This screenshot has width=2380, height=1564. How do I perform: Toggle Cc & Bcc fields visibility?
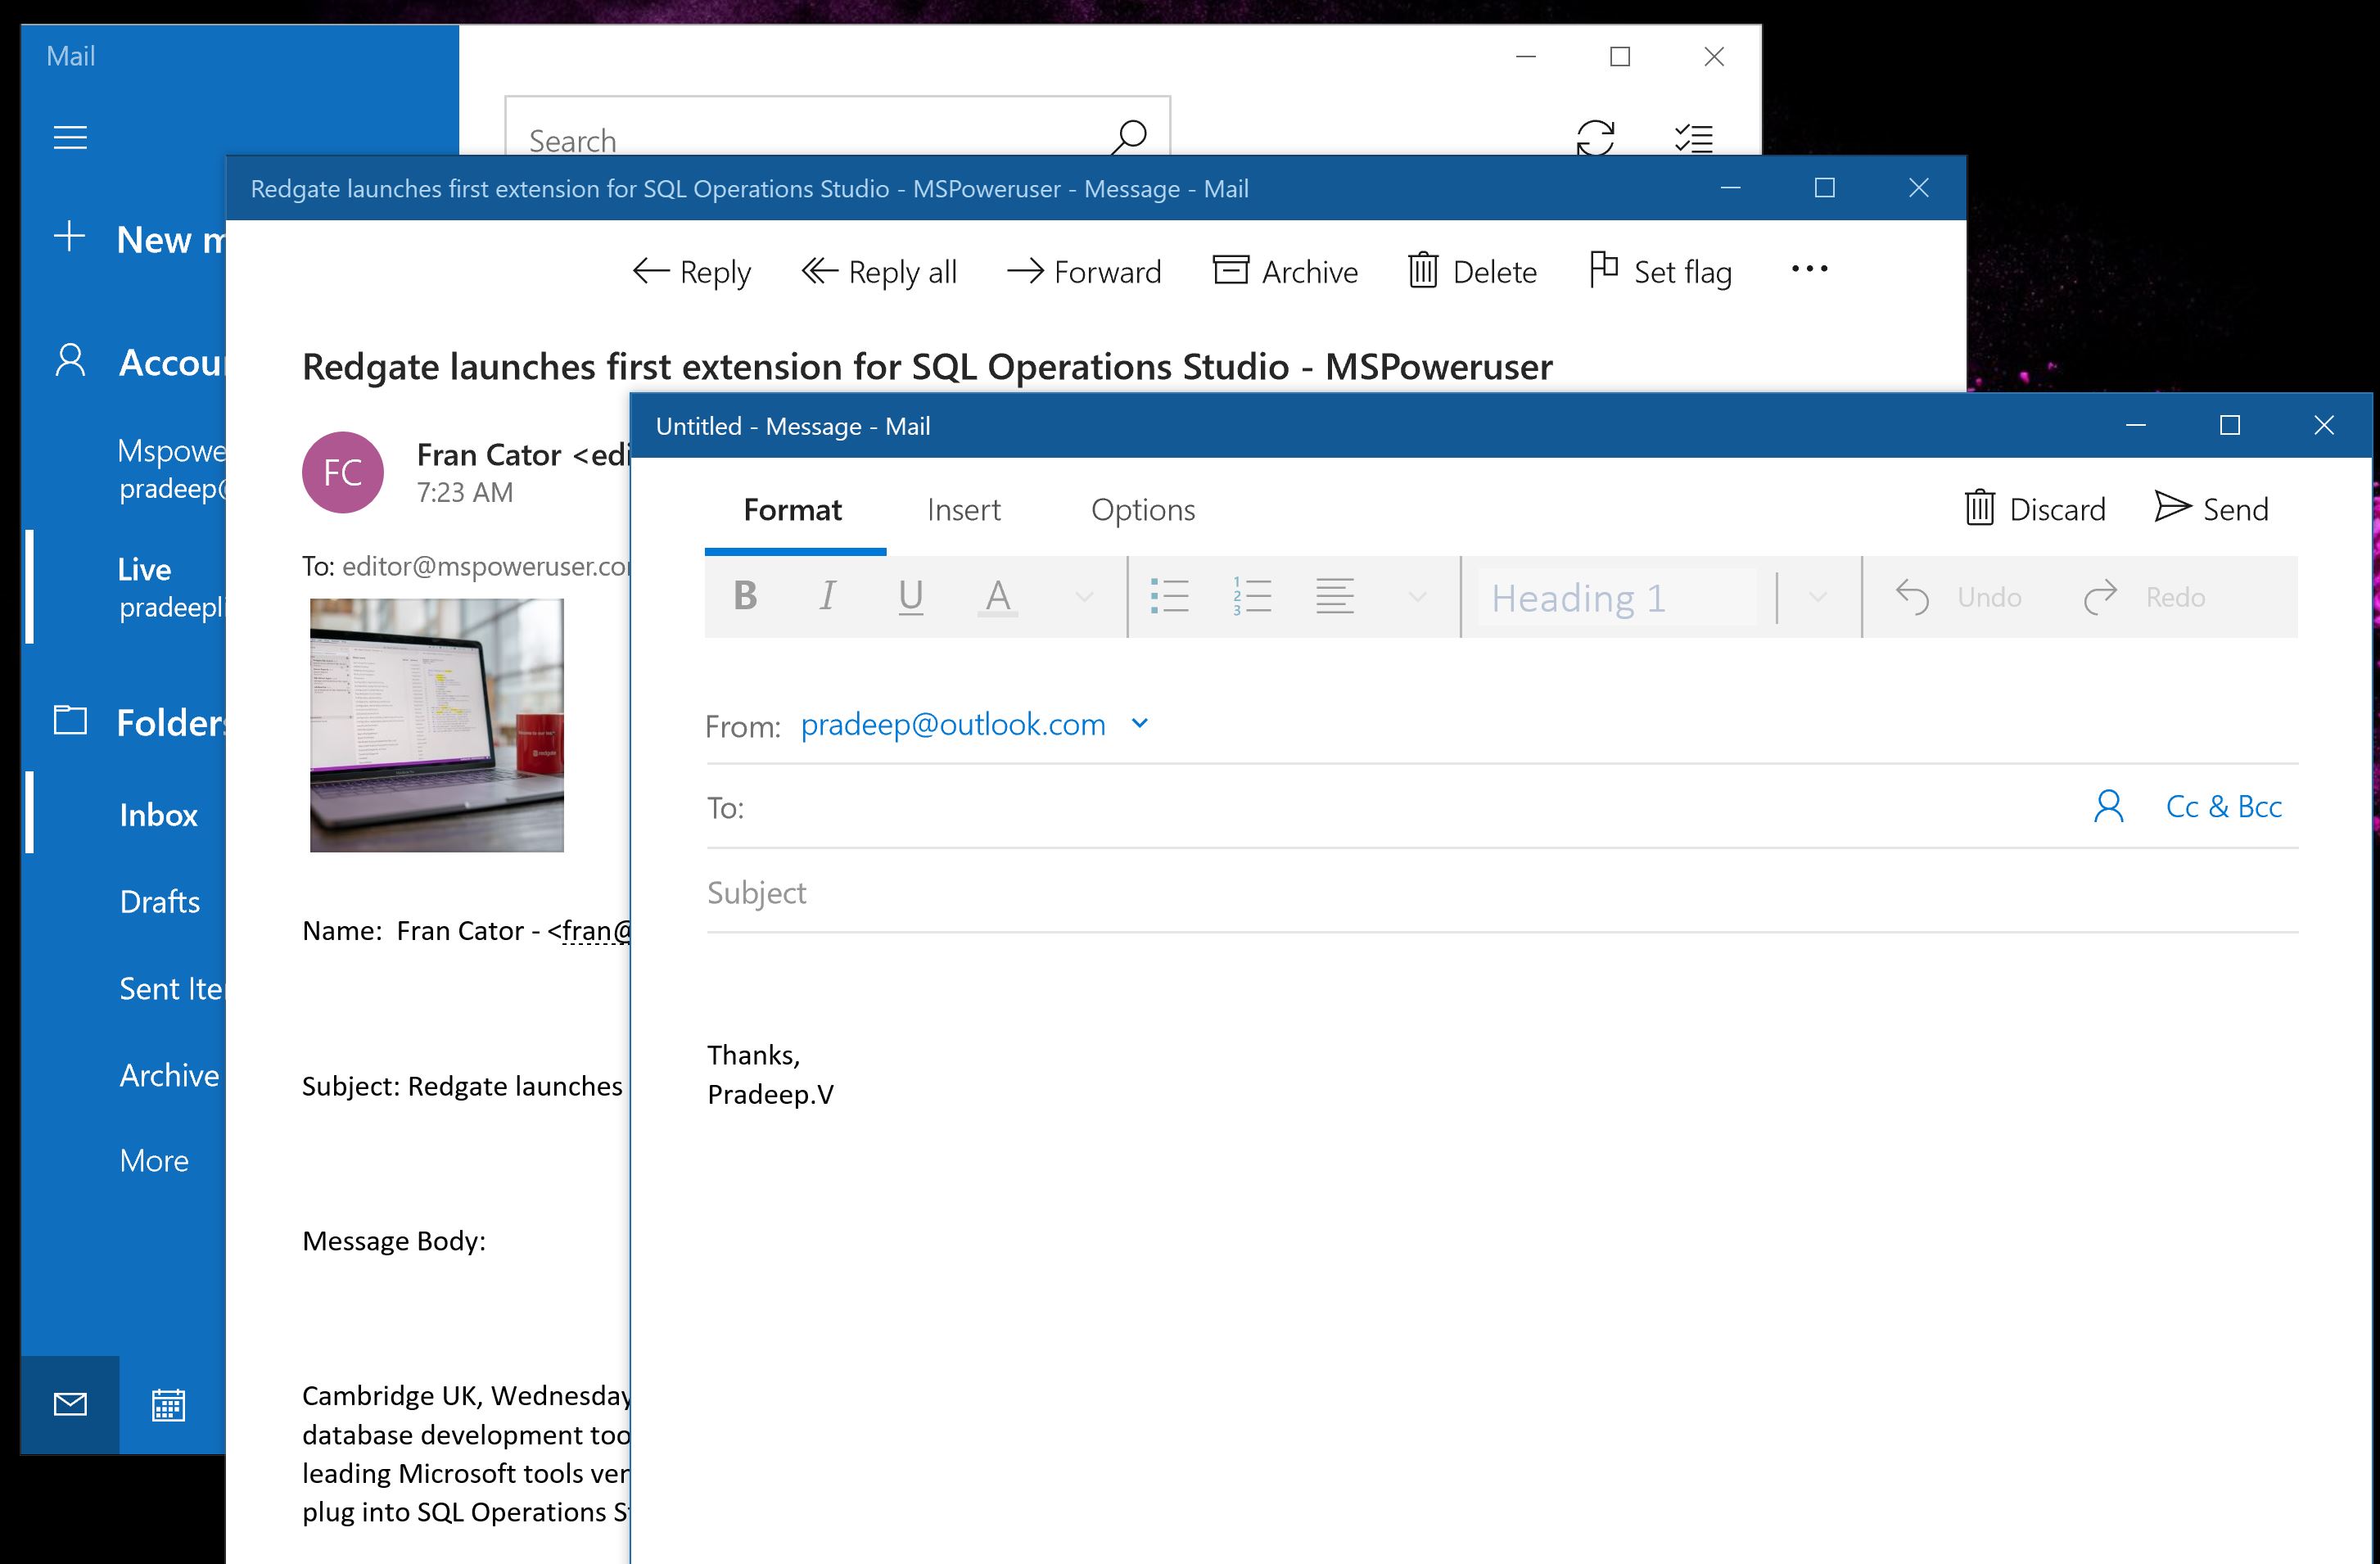click(x=2224, y=805)
